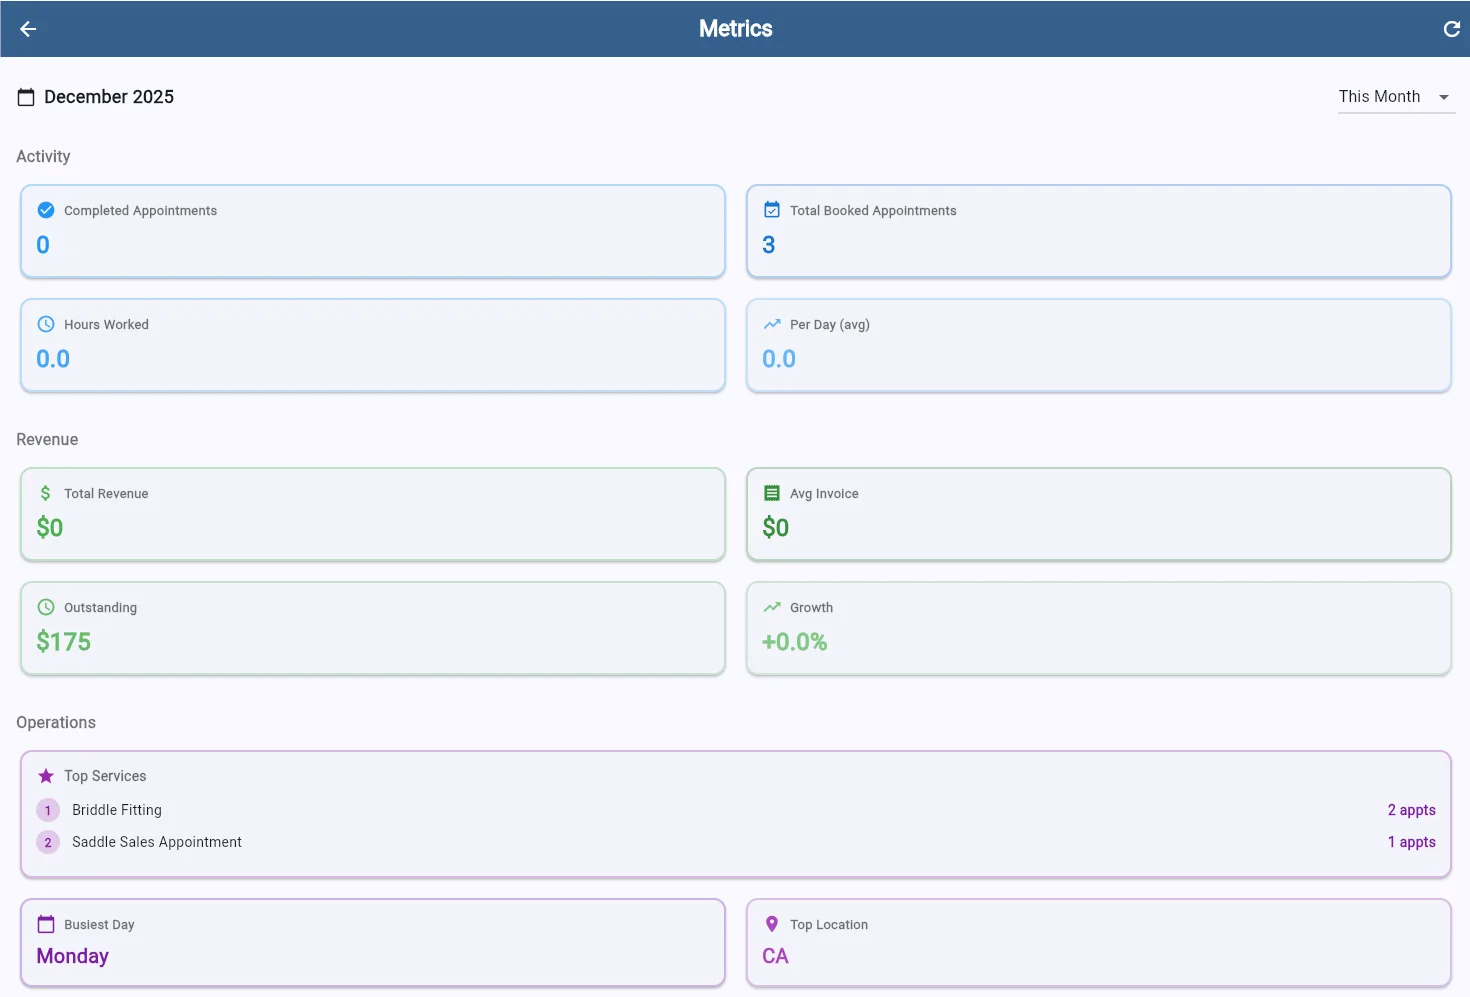Click the receipt icon next to Avg Invoice
This screenshot has height=997, width=1470.
pos(771,493)
